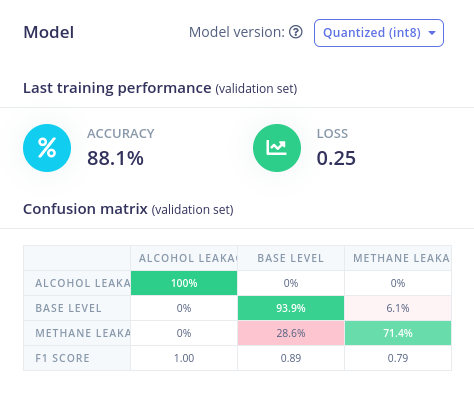Click the 0.25 loss value

point(336,158)
